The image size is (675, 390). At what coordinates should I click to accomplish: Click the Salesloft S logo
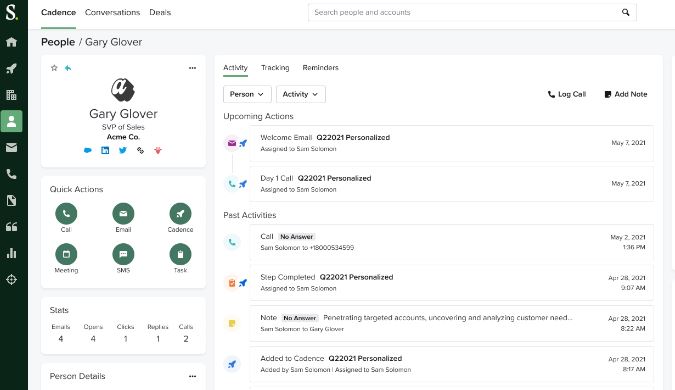[x=12, y=12]
